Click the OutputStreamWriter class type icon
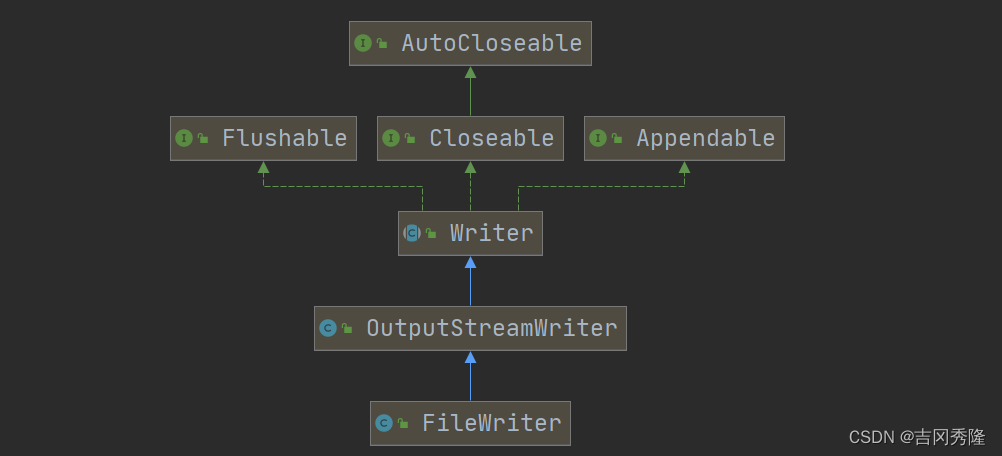 (x=327, y=328)
